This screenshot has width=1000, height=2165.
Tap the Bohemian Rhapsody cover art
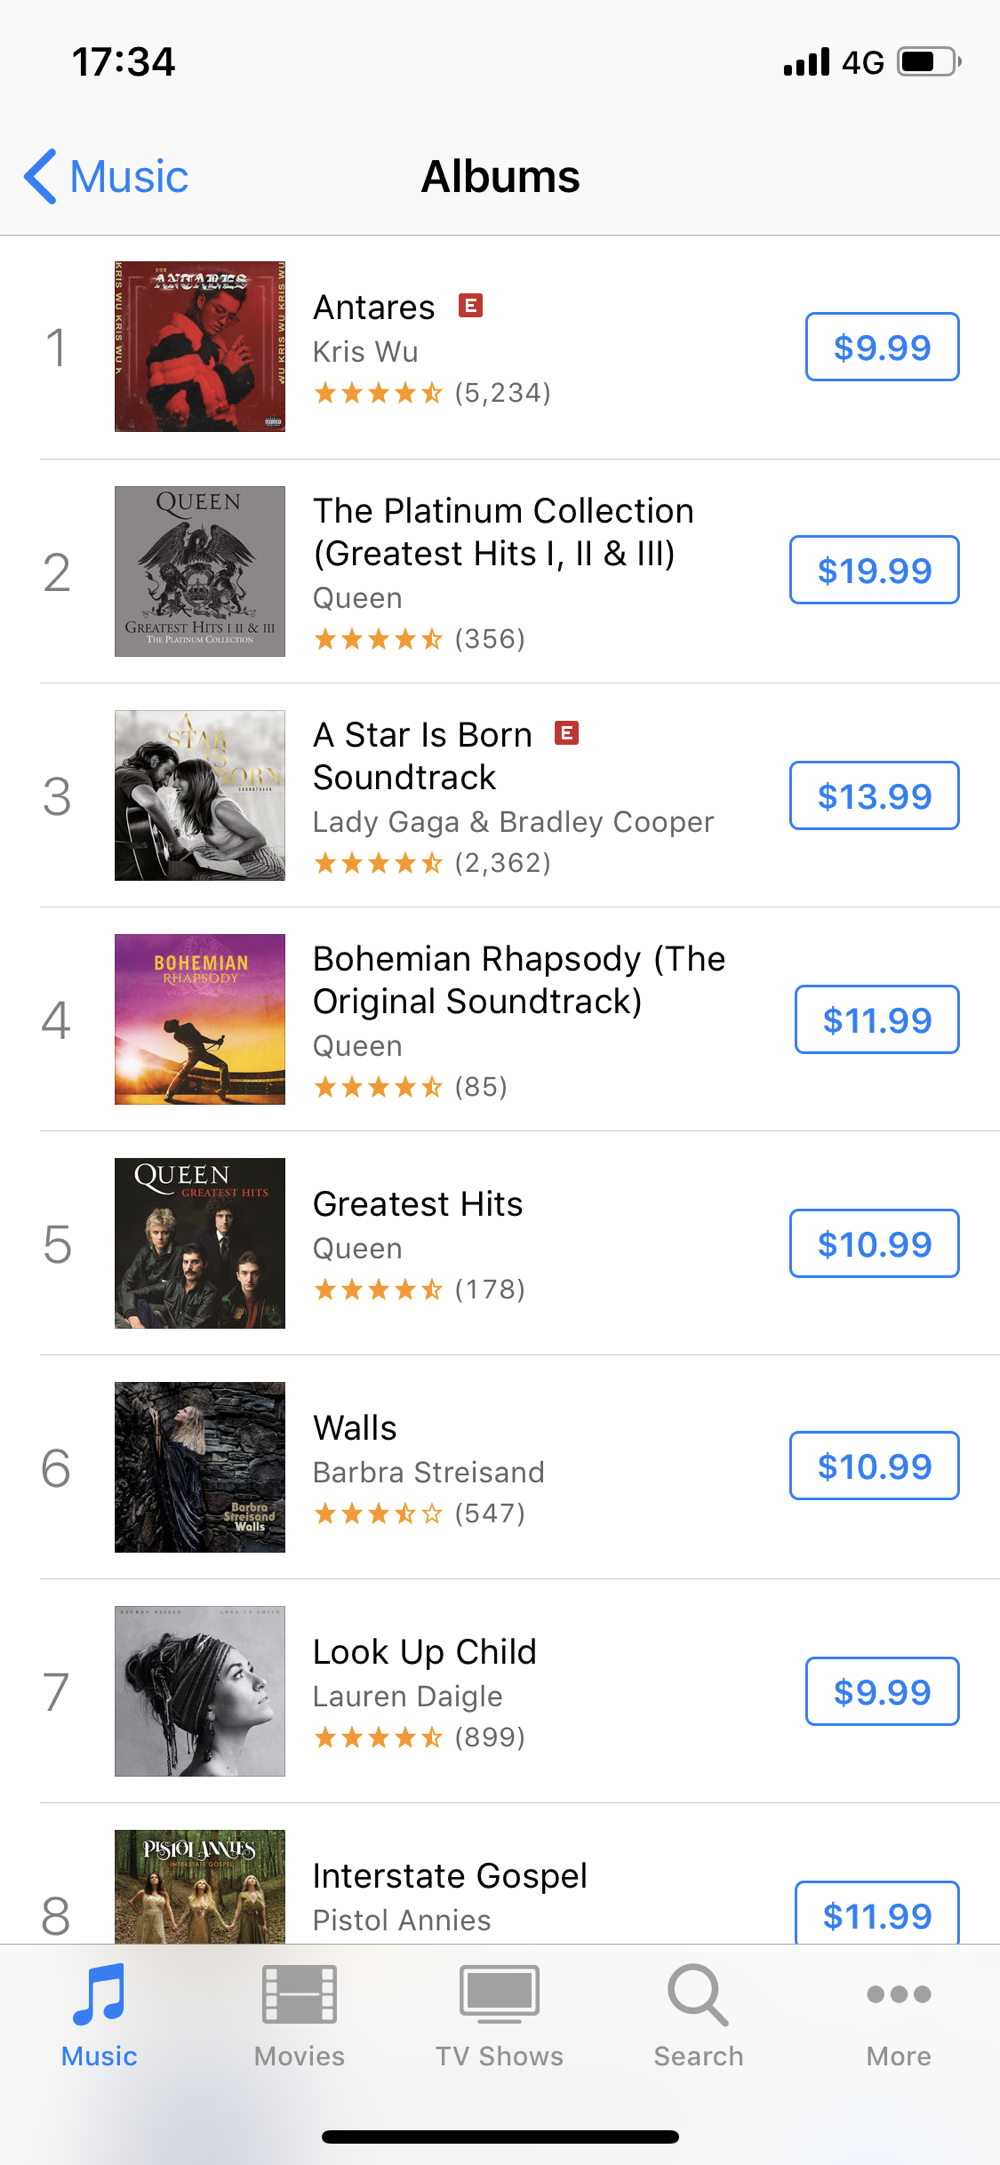(x=200, y=1019)
